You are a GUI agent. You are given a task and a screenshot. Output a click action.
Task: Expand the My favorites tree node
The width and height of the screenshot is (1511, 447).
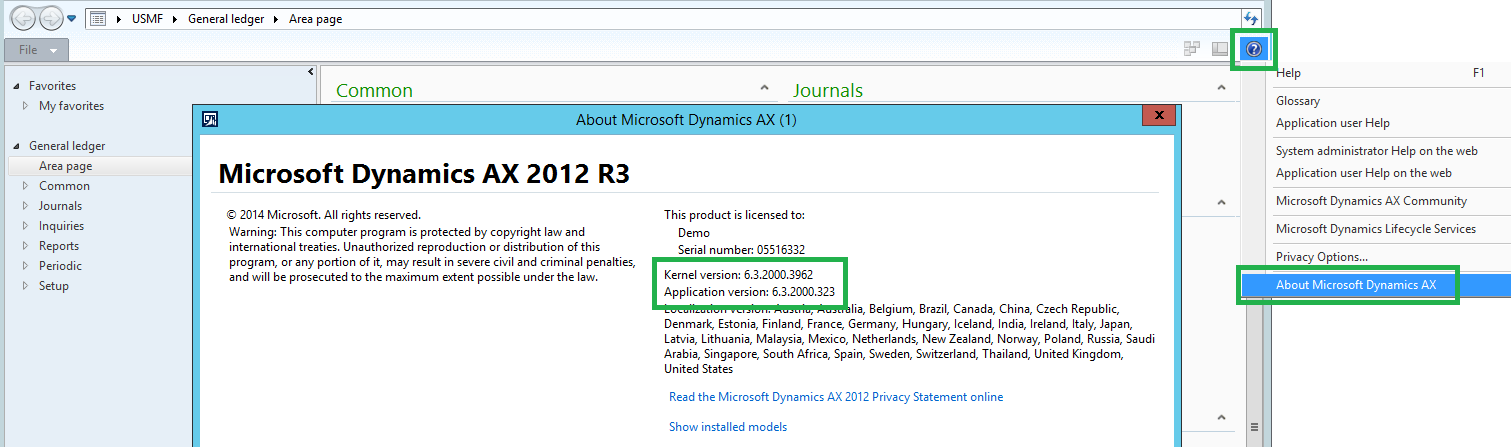tap(25, 106)
